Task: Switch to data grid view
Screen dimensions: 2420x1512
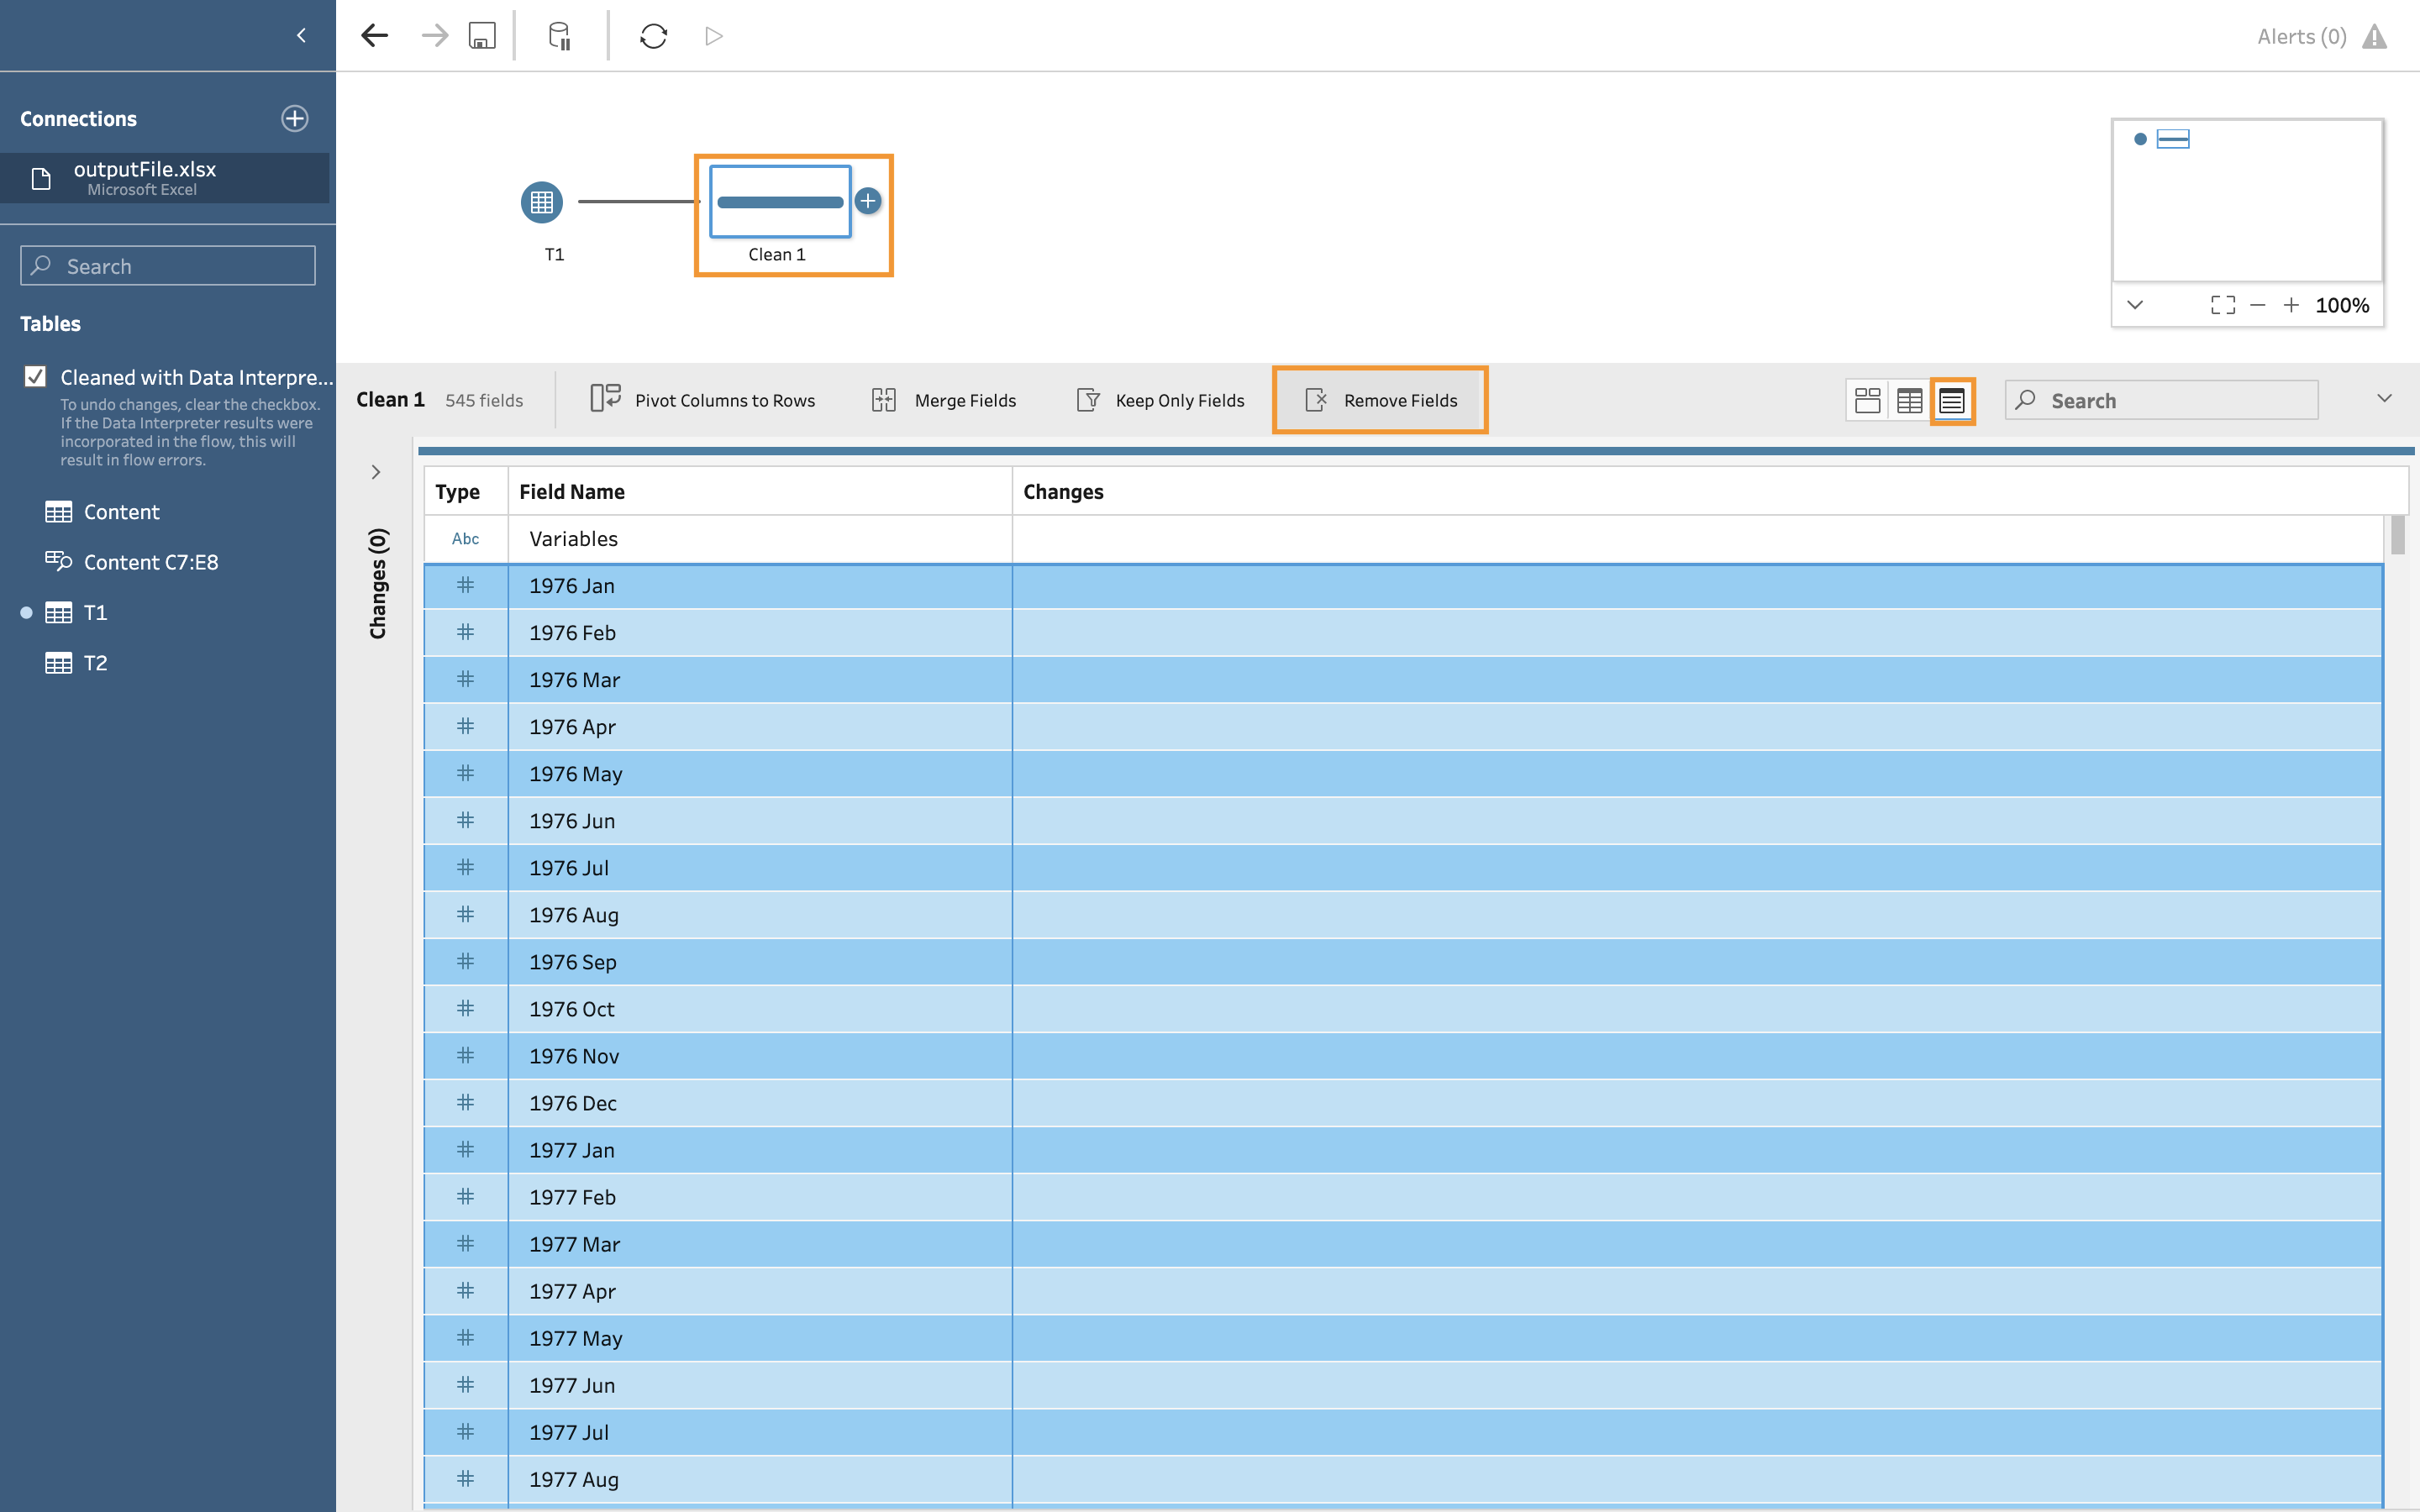Action: (x=1909, y=400)
